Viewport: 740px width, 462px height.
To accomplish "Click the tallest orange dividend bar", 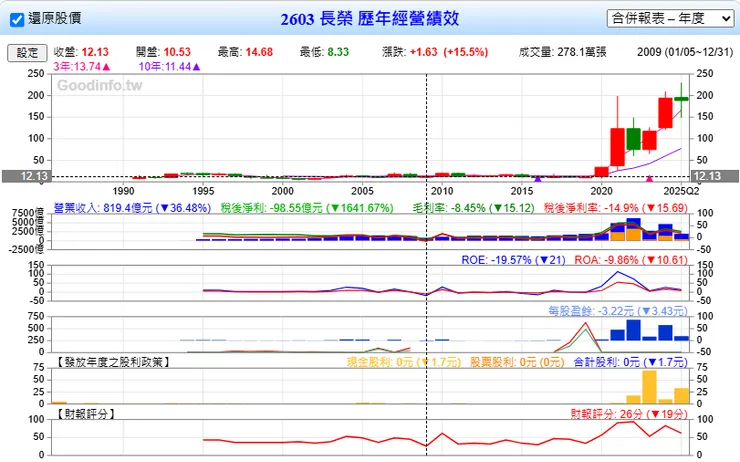I will click(649, 387).
